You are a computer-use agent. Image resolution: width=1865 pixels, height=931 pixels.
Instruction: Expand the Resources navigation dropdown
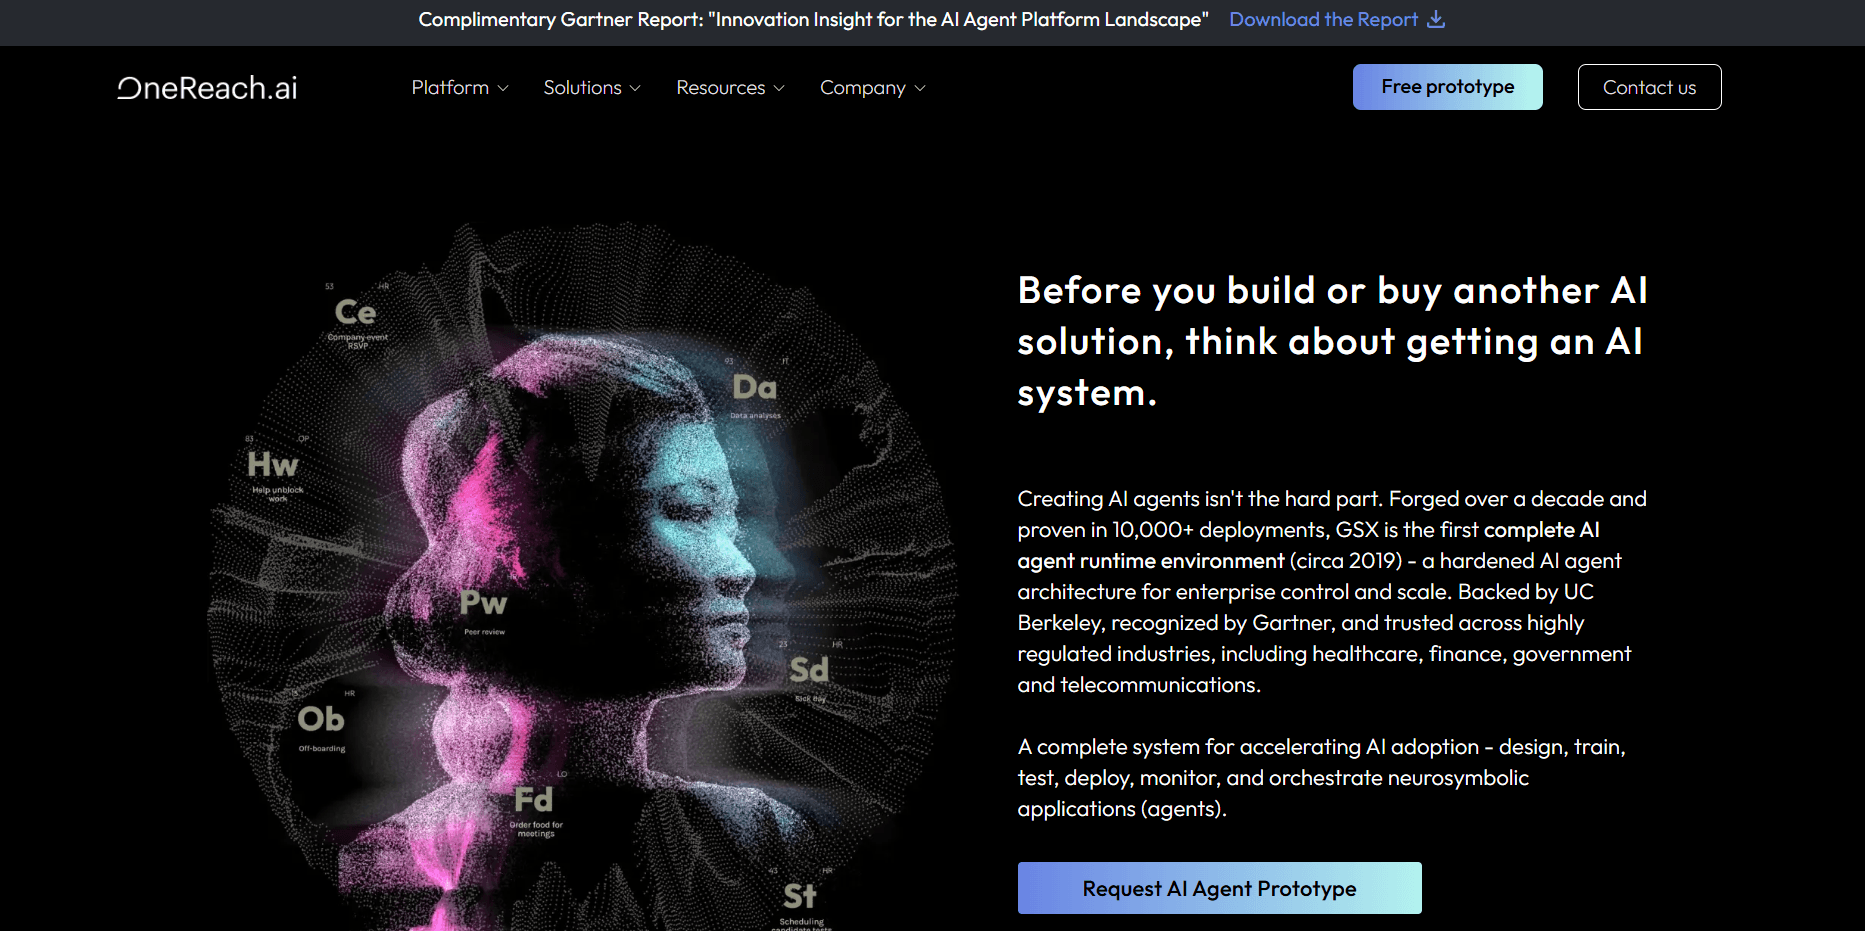pyautogui.click(x=730, y=87)
